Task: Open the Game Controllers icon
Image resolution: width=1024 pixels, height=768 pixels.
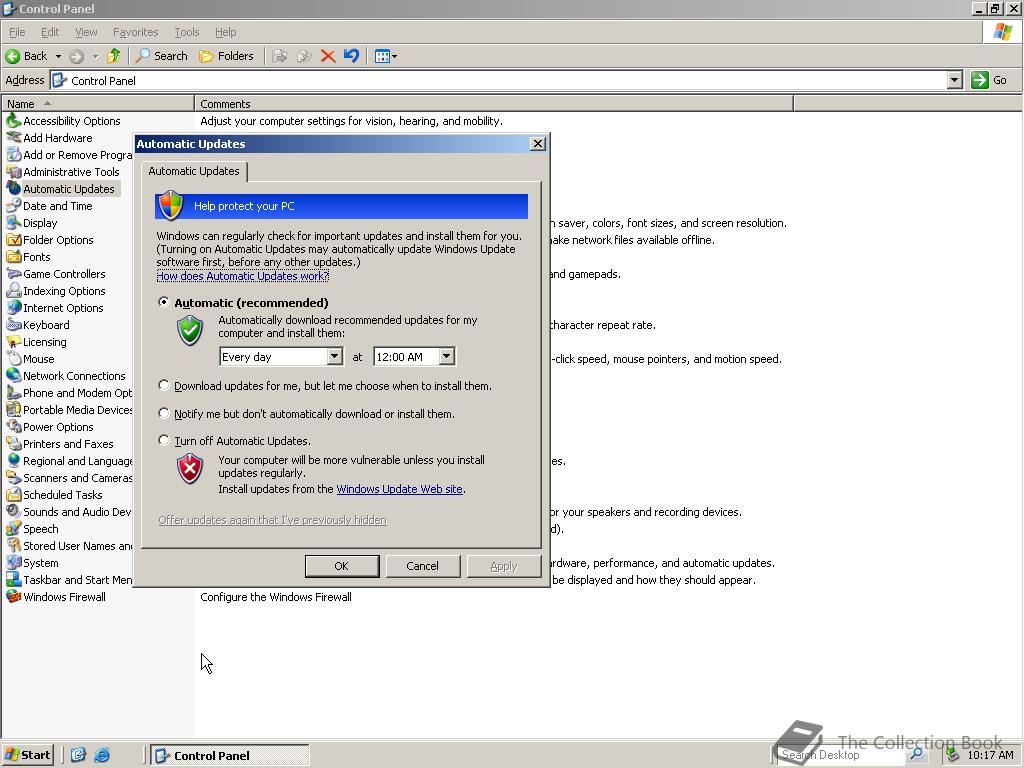Action: point(14,274)
